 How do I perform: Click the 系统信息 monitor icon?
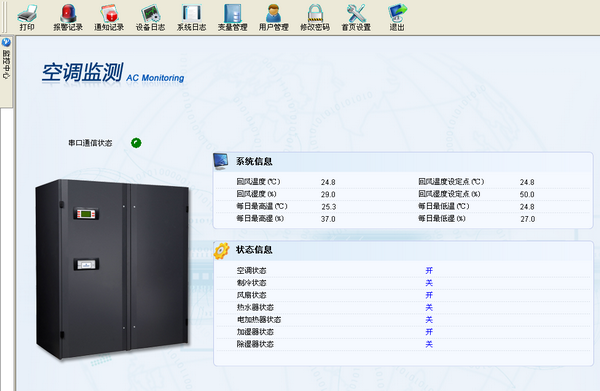[221, 161]
